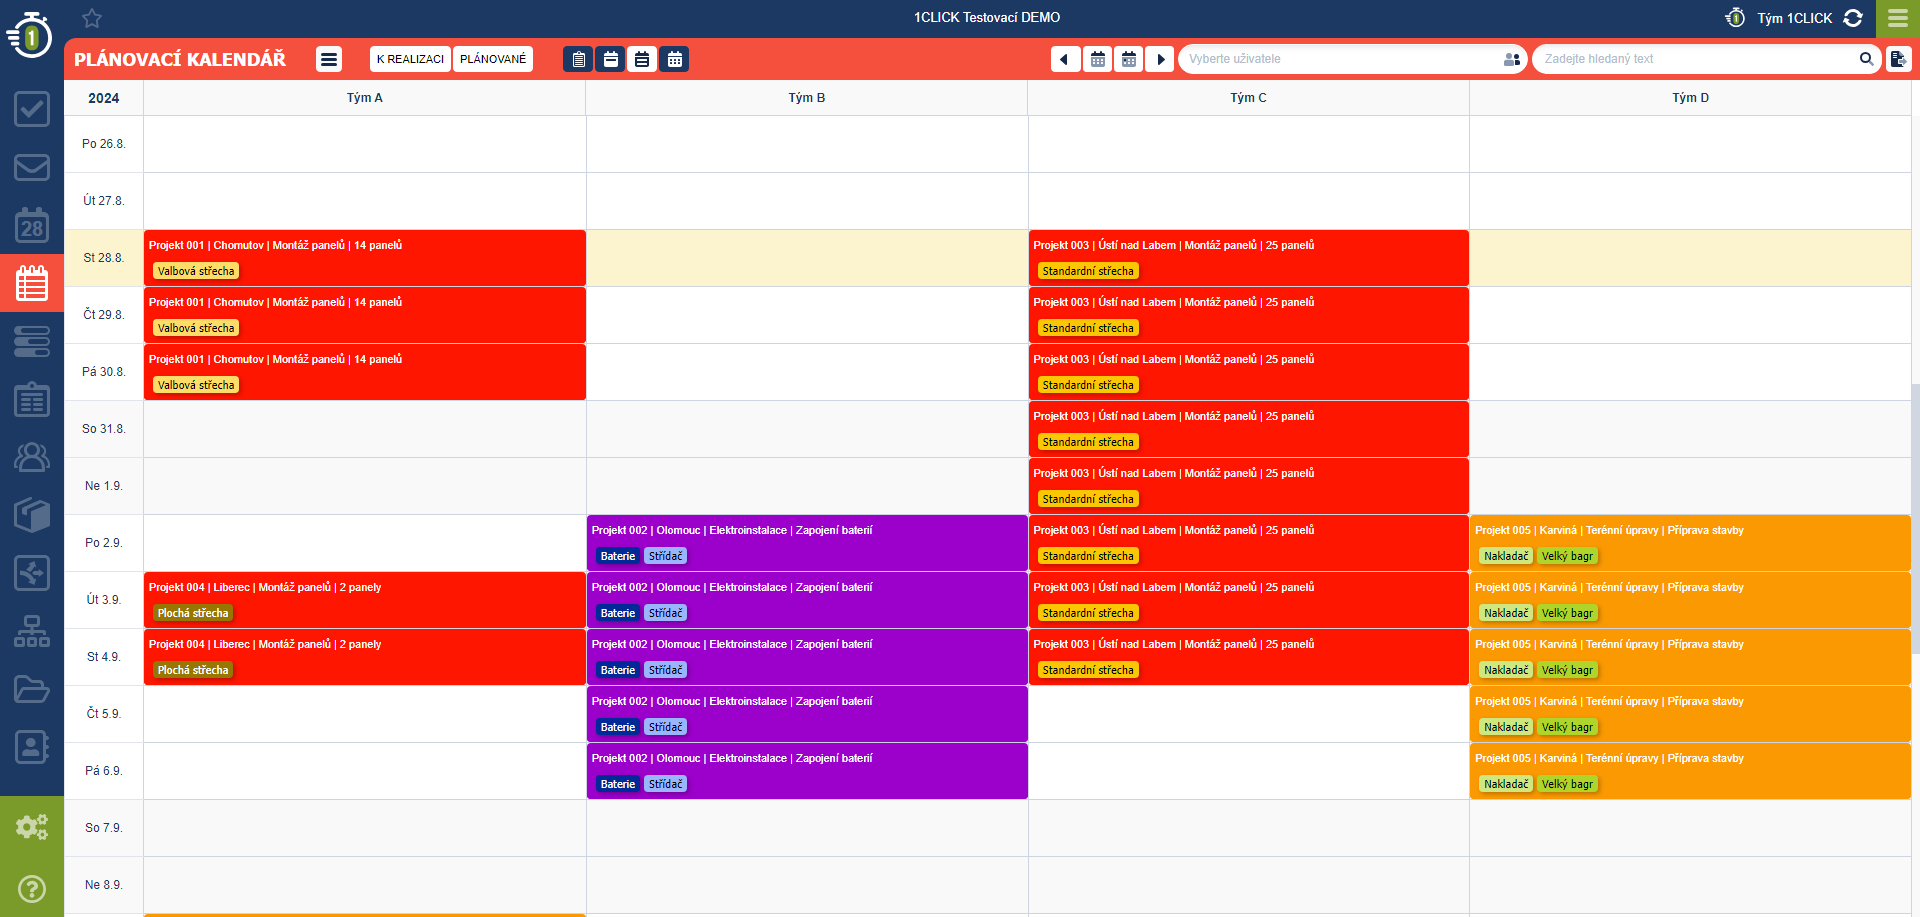1920x917 pixels.
Task: Switch to month grid calendar view icon
Action: [674, 59]
